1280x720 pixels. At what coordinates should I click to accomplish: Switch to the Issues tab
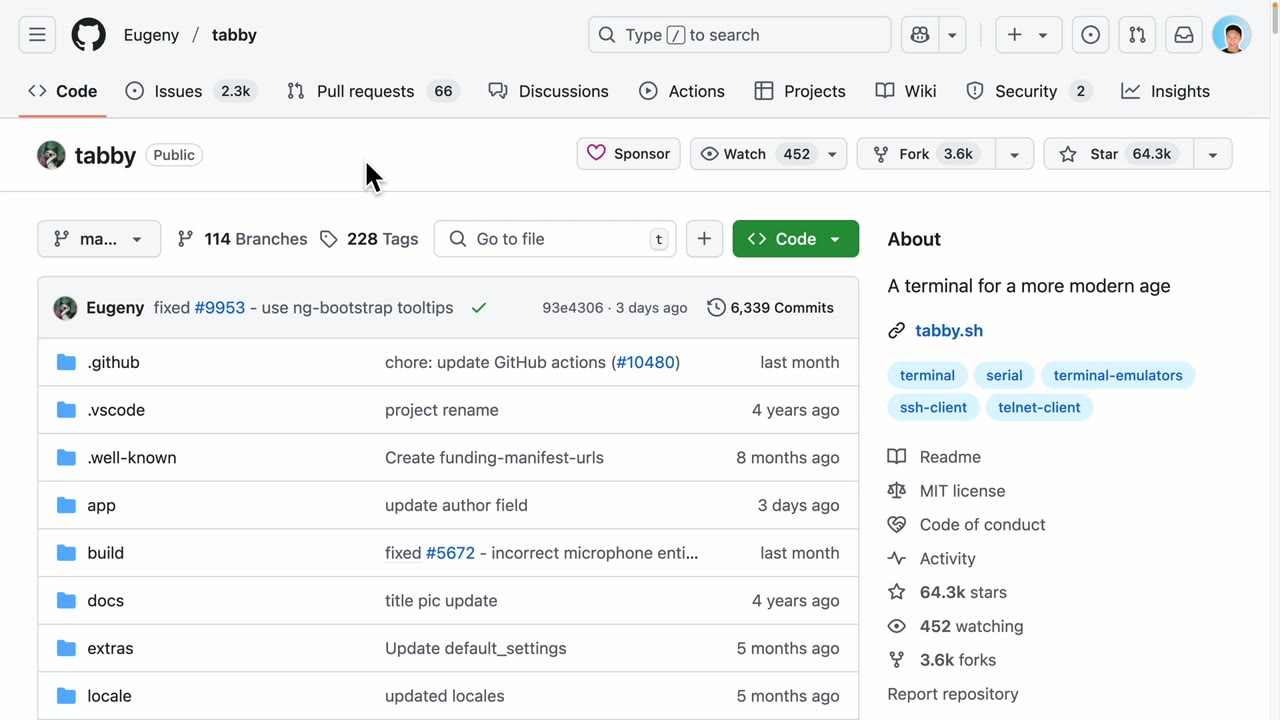click(189, 91)
